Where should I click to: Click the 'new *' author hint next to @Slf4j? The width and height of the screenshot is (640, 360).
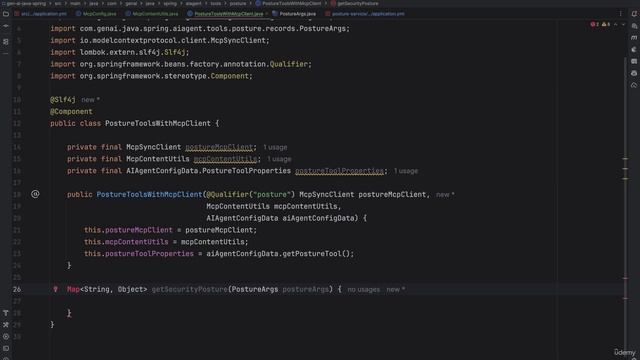click(91, 100)
